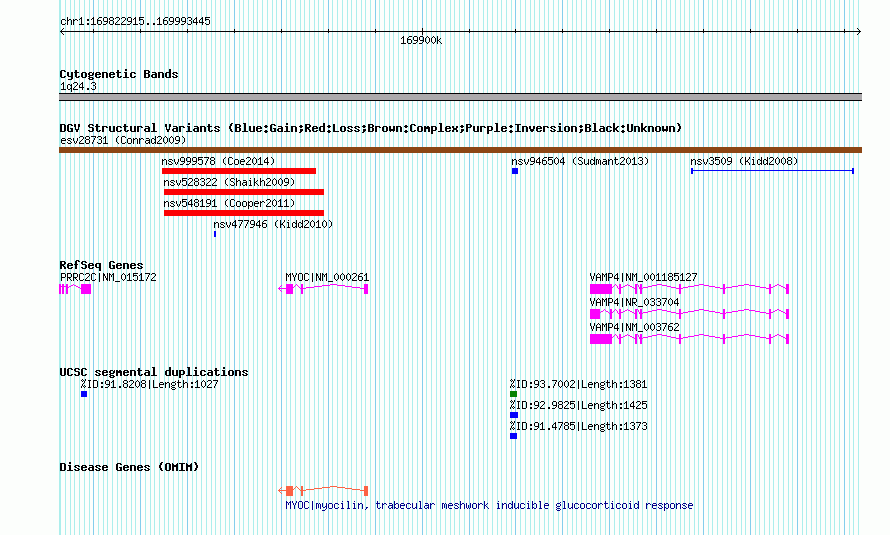Open the nsv528322 (Shaikh2009) label
890x535 pixels.
[x=229, y=182]
